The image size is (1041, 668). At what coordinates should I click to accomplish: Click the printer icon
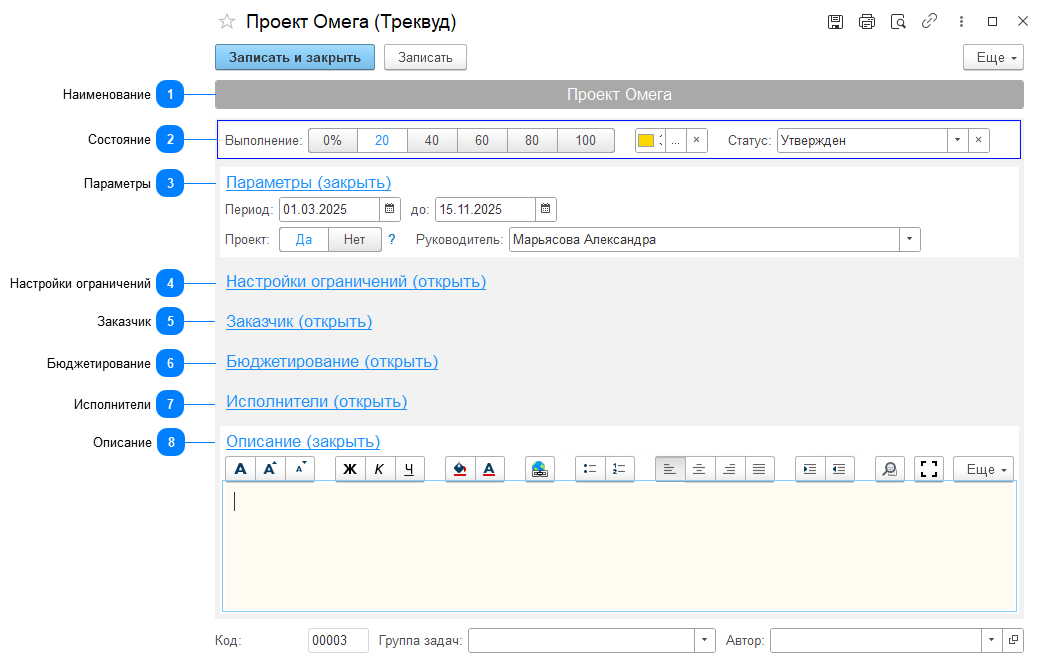click(x=866, y=22)
